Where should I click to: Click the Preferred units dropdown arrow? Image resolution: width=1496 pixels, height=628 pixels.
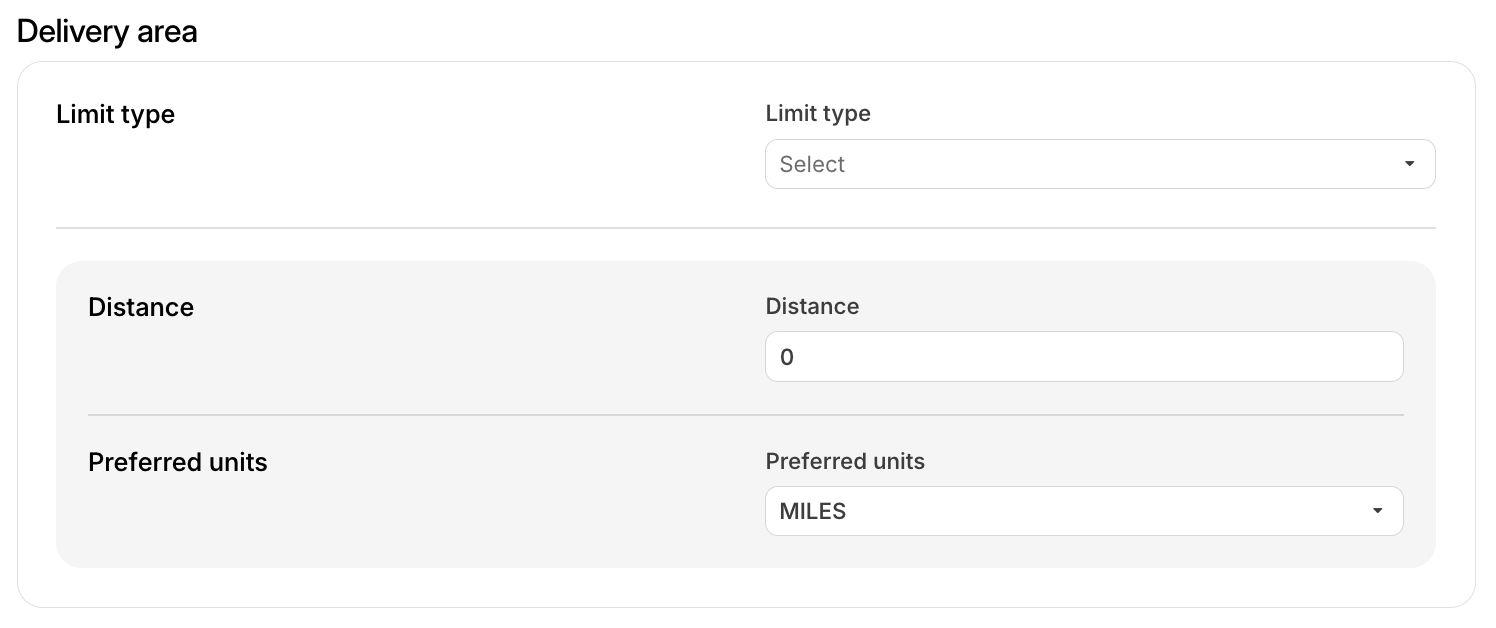[x=1377, y=511]
